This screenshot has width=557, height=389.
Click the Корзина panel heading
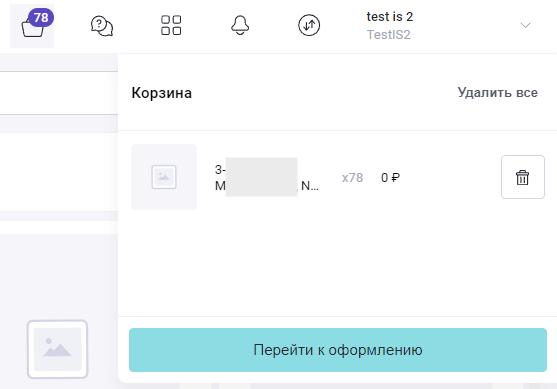(x=162, y=93)
